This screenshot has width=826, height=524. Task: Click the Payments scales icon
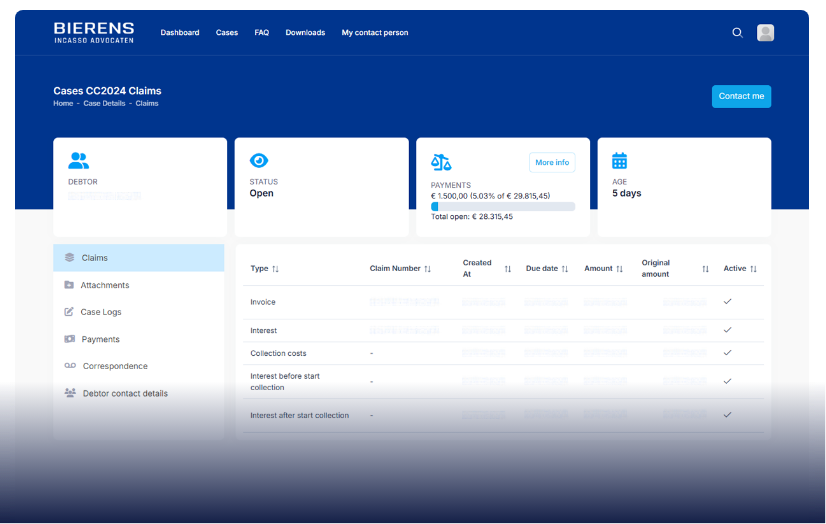[x=441, y=162]
